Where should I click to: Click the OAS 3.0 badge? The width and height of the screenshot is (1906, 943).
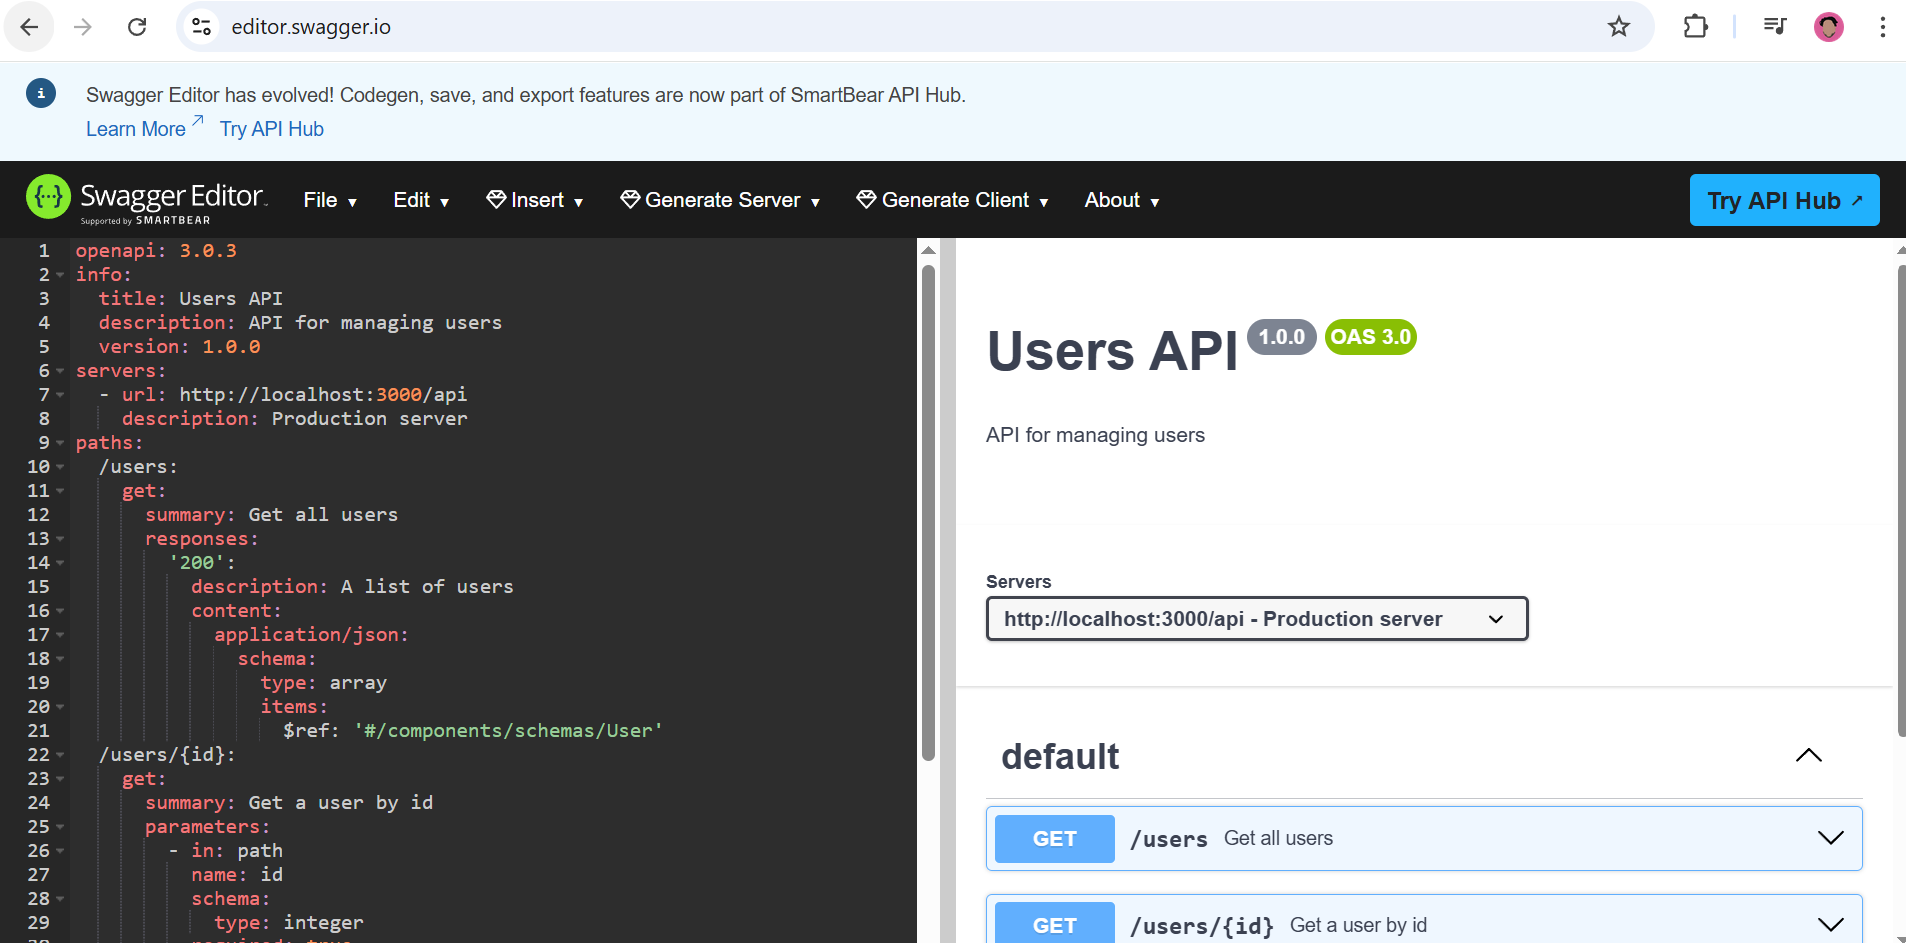(x=1371, y=337)
